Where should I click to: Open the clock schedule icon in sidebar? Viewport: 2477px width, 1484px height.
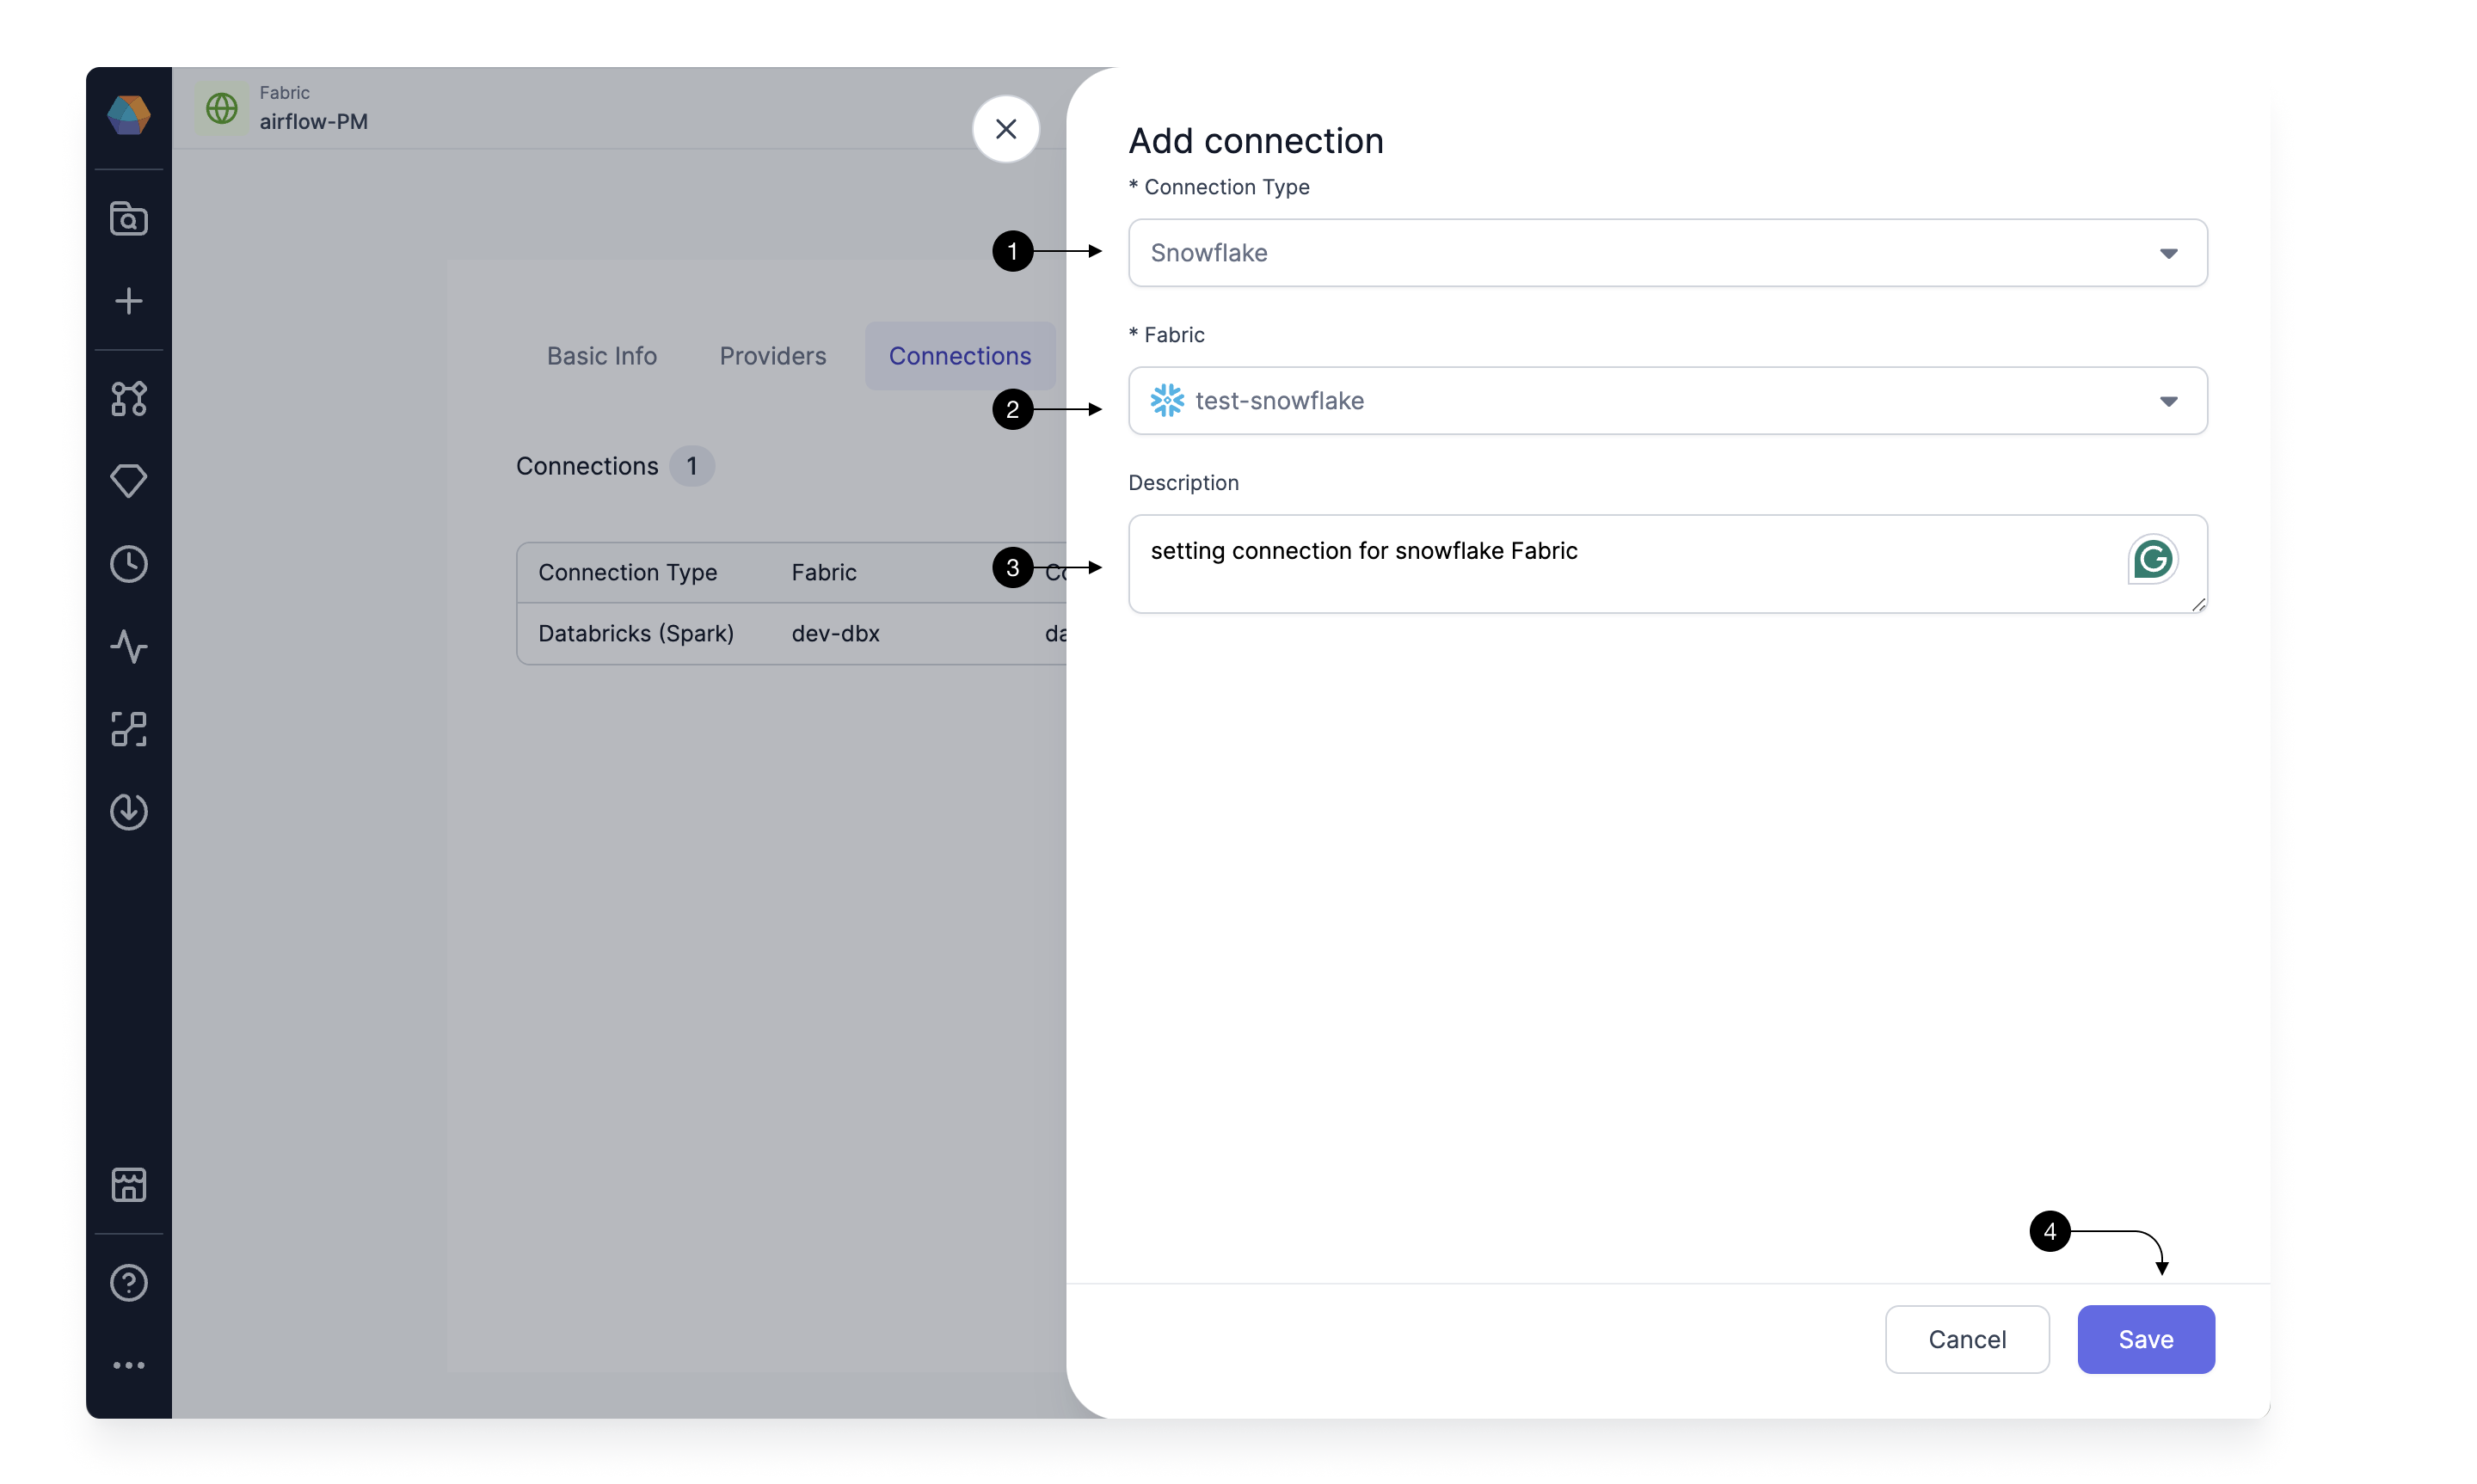[x=128, y=564]
